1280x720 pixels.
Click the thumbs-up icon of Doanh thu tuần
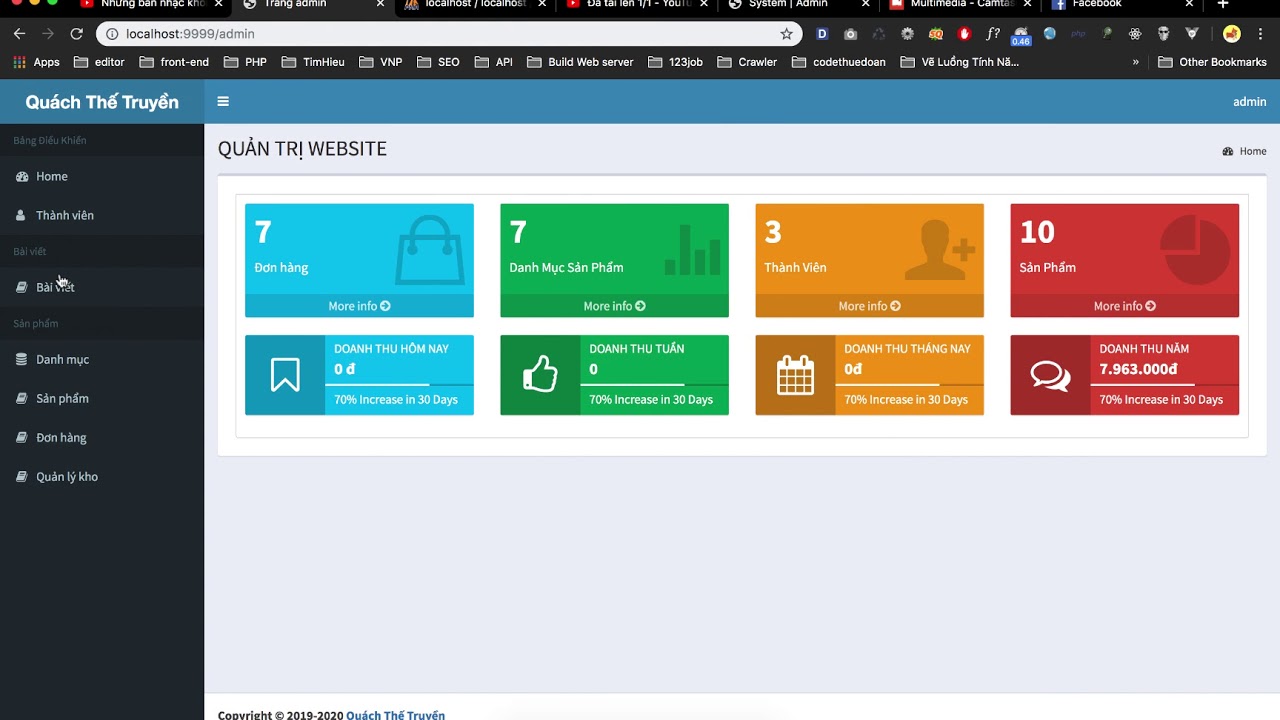(540, 375)
